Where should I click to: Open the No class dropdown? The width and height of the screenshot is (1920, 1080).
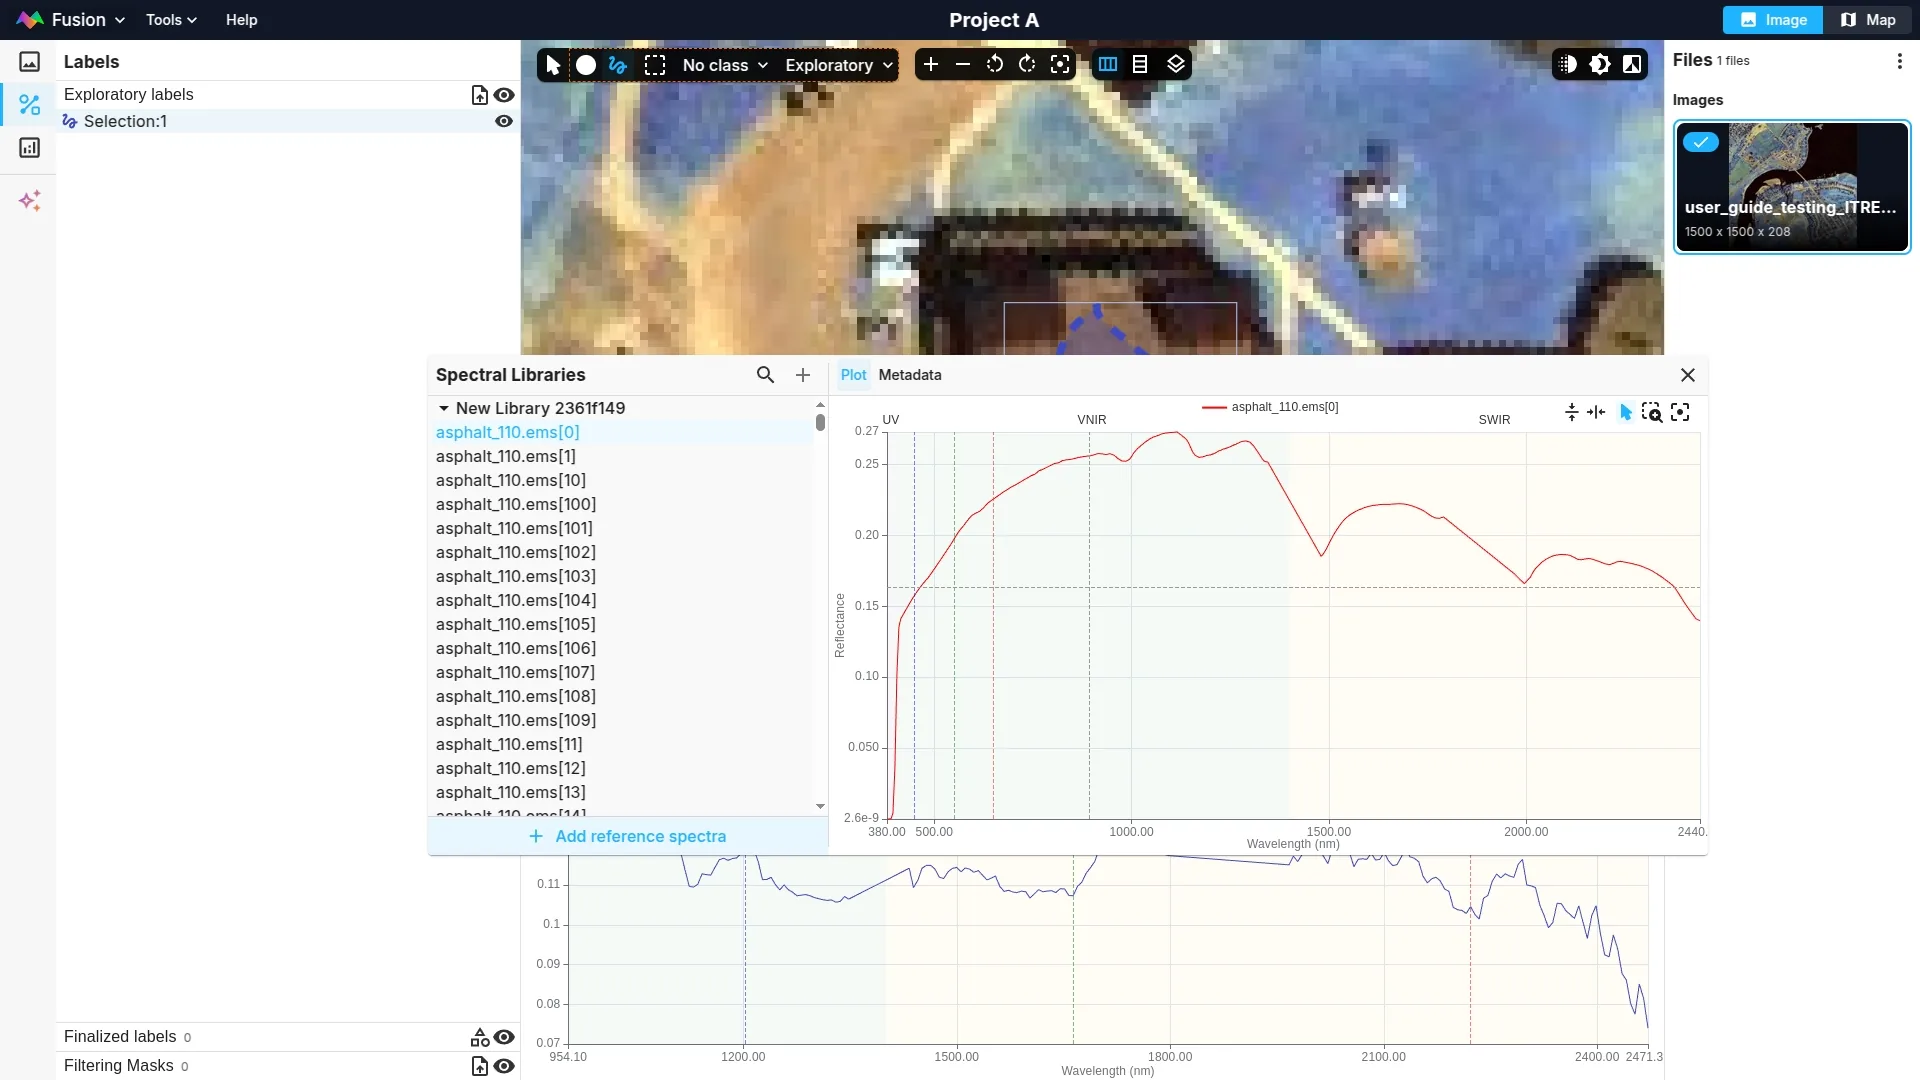[x=725, y=65]
